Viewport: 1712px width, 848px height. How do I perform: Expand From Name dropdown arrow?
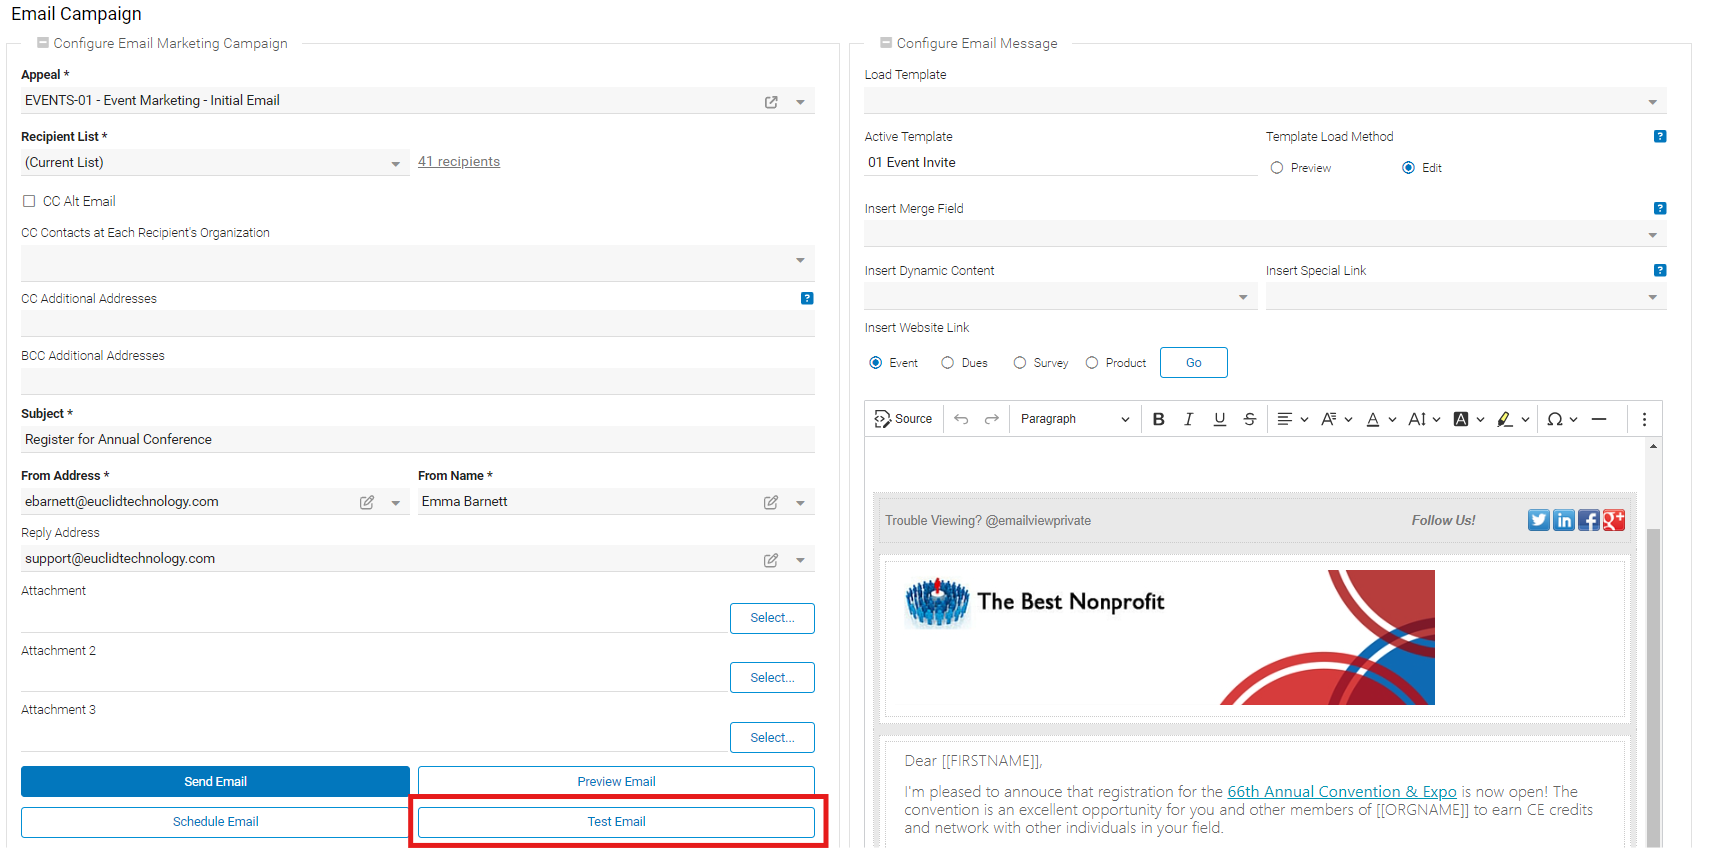pos(800,503)
